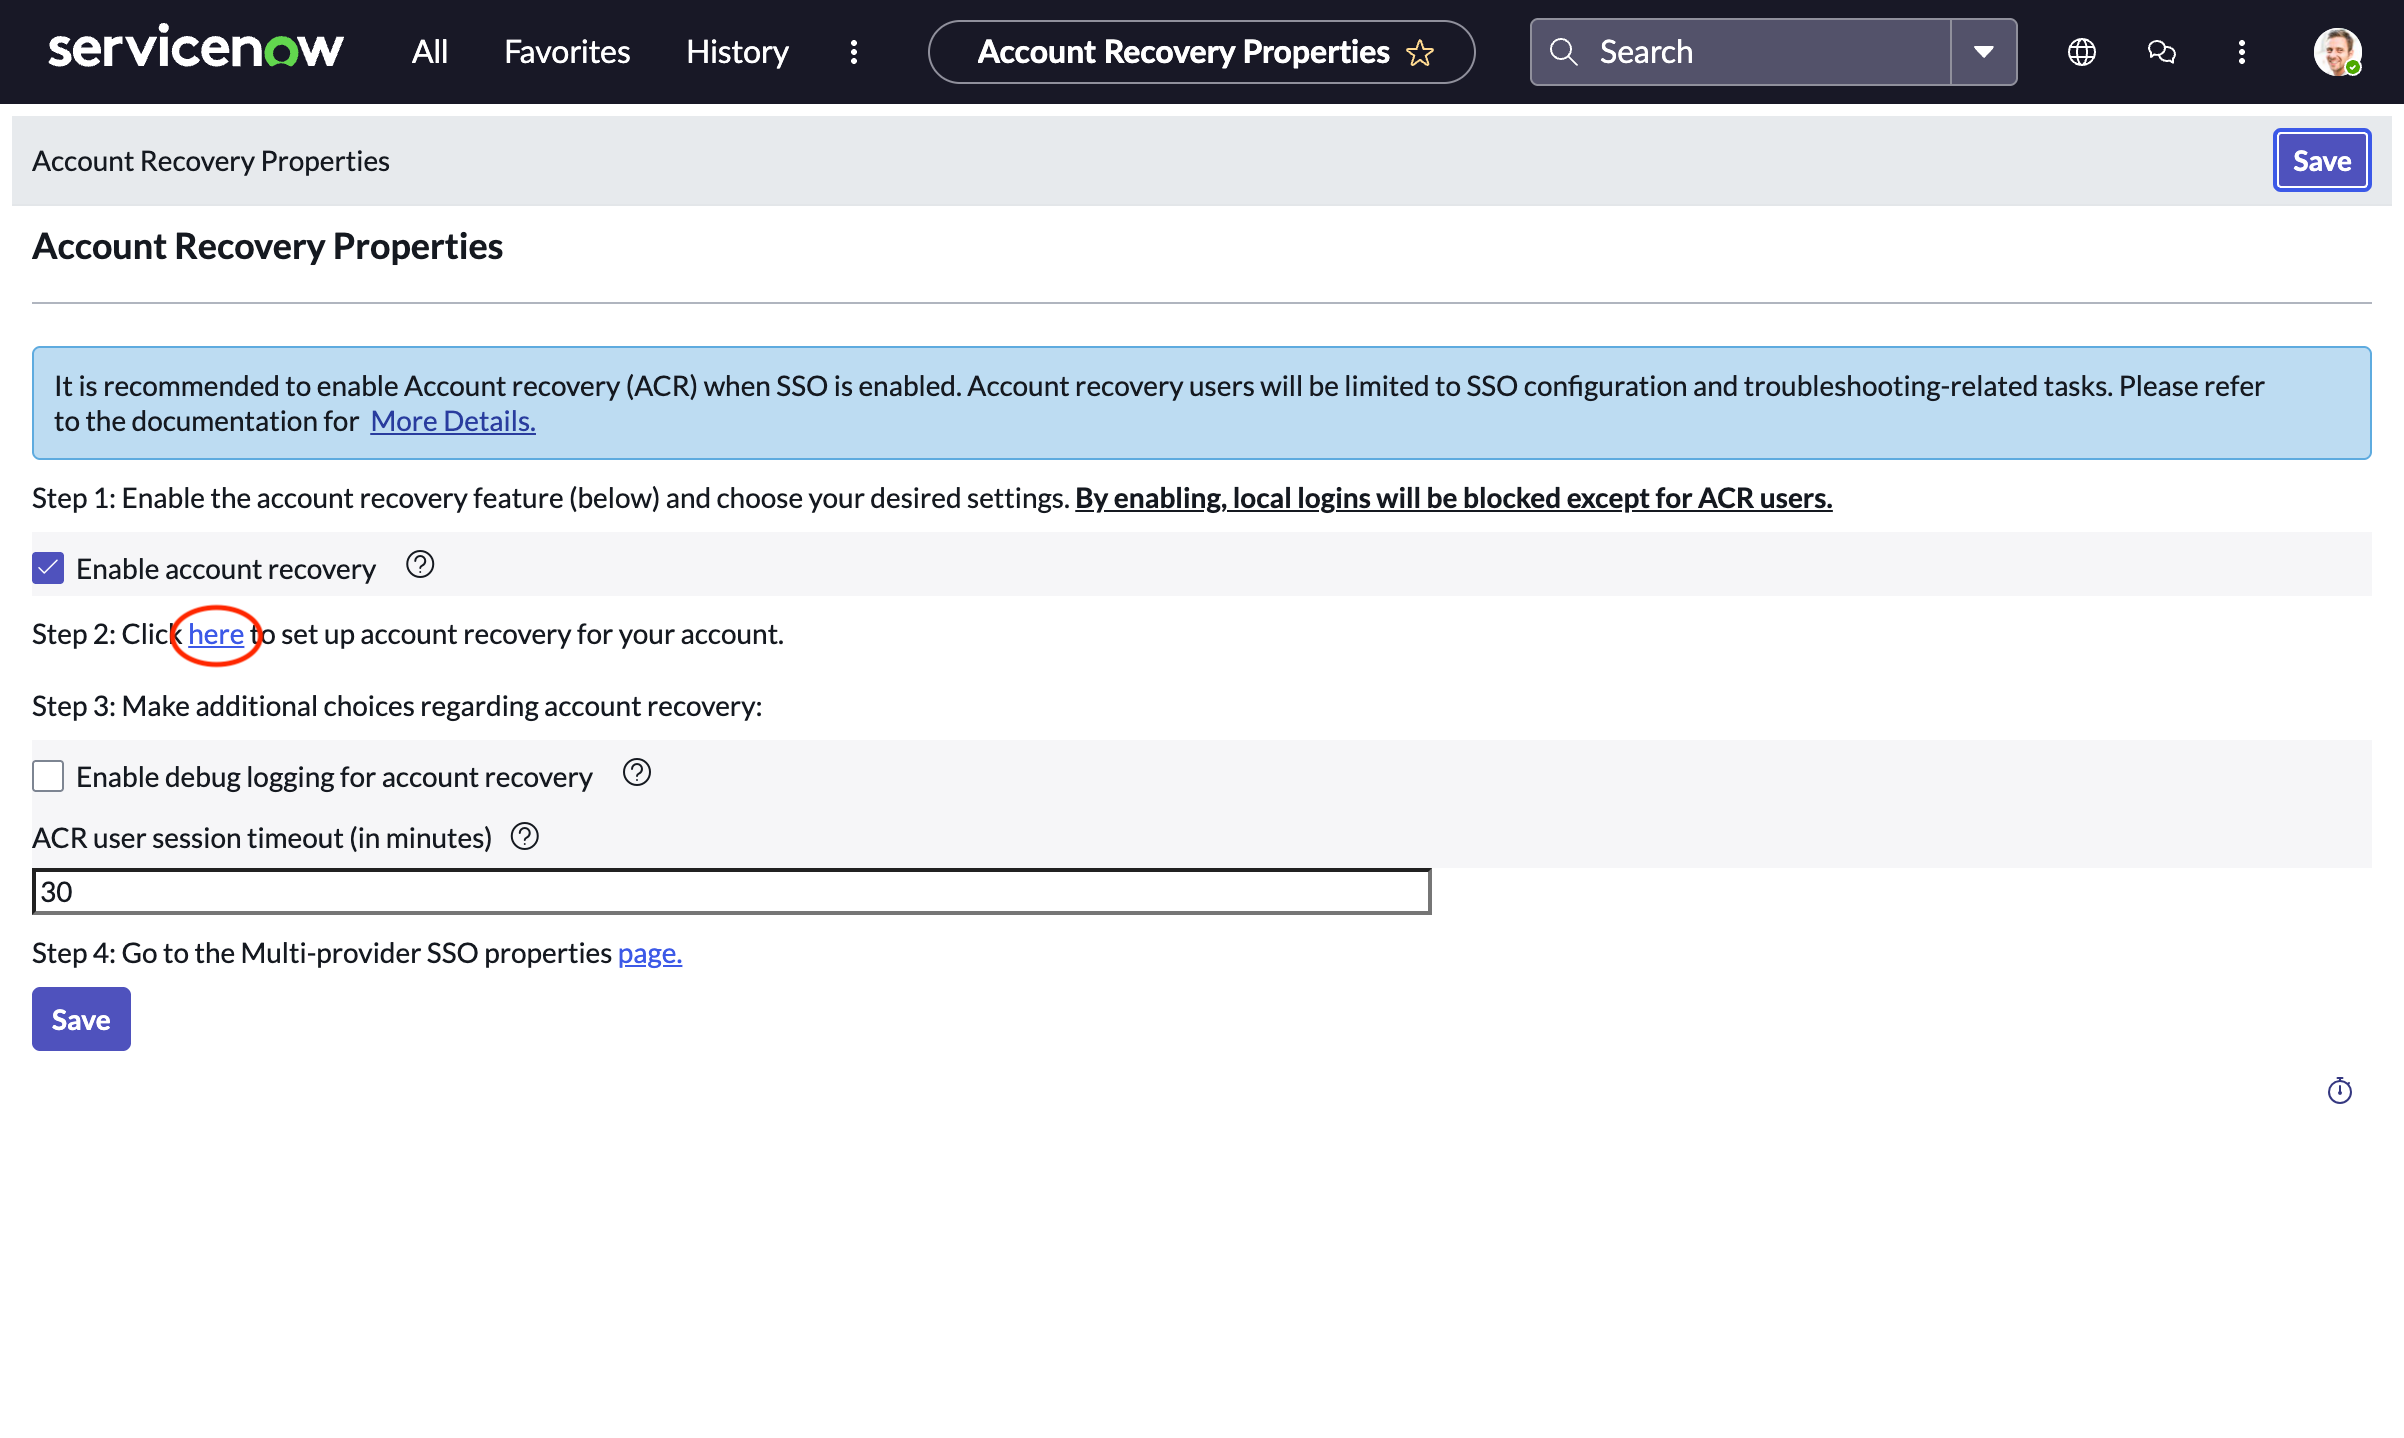This screenshot has width=2404, height=1438.
Task: Click the search magnifier icon
Action: point(1564,51)
